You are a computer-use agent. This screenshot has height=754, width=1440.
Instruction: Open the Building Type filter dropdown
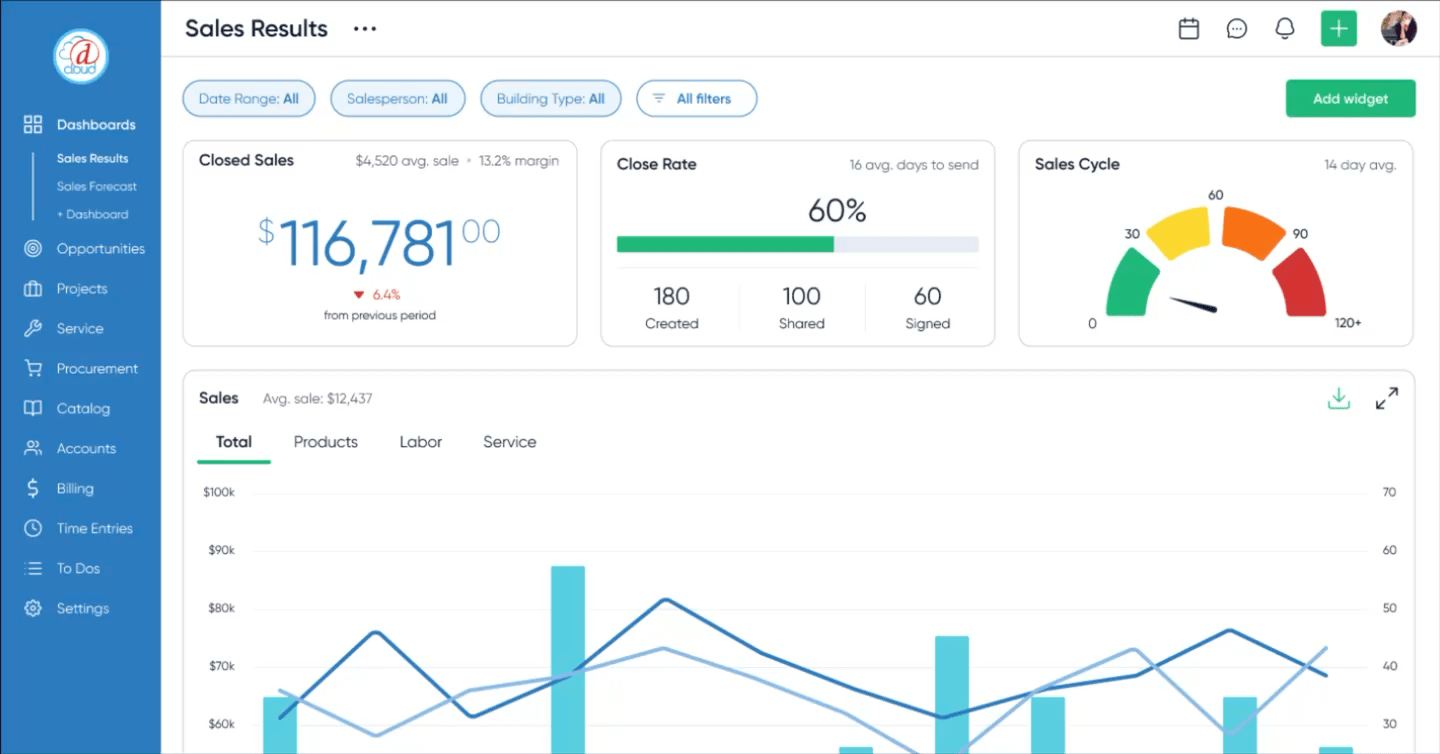(550, 98)
